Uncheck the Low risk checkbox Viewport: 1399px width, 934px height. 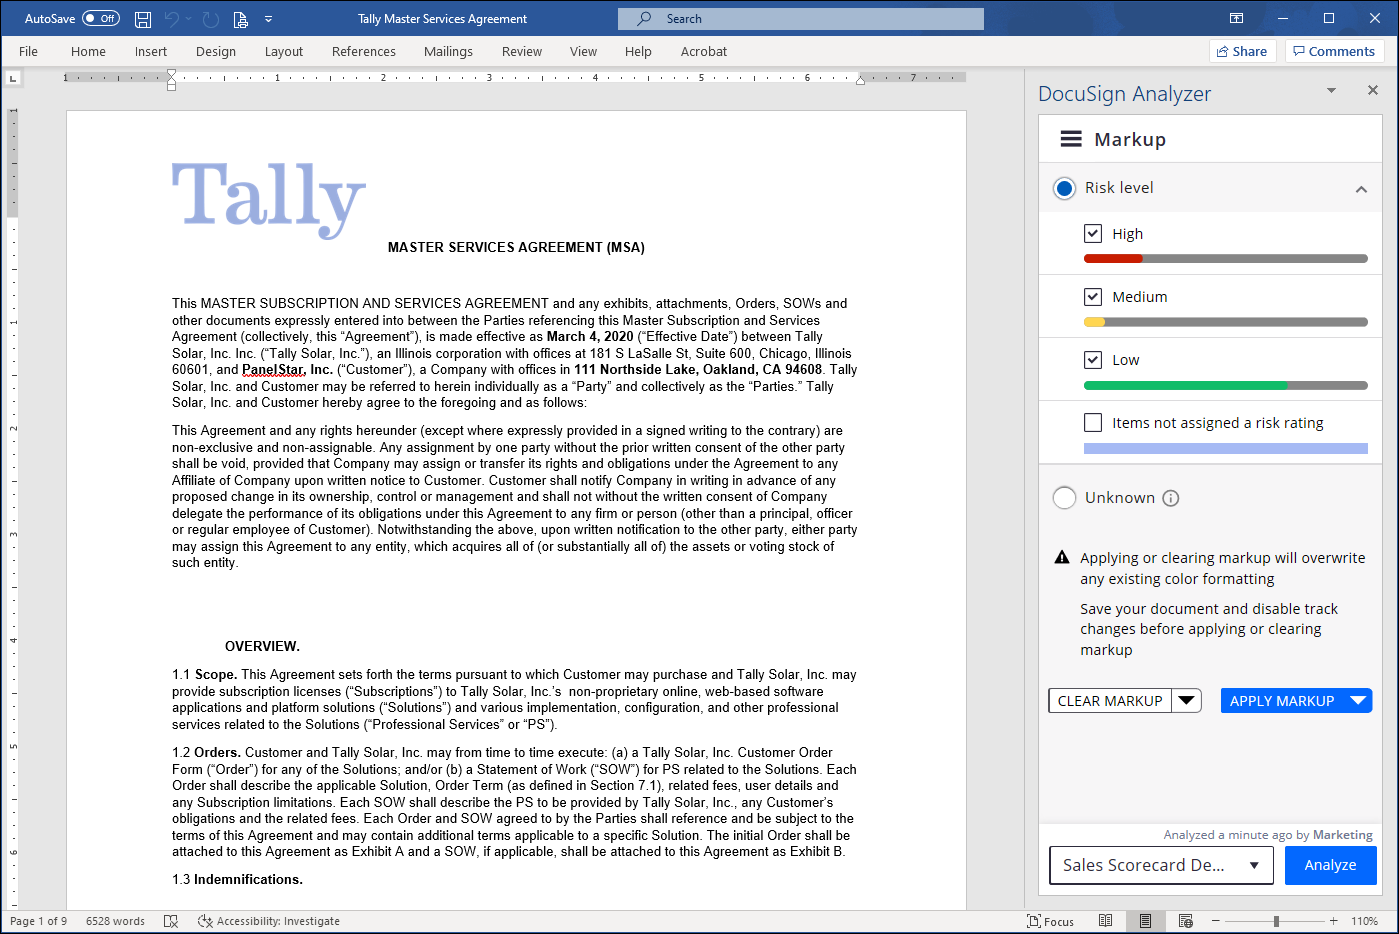coord(1093,360)
